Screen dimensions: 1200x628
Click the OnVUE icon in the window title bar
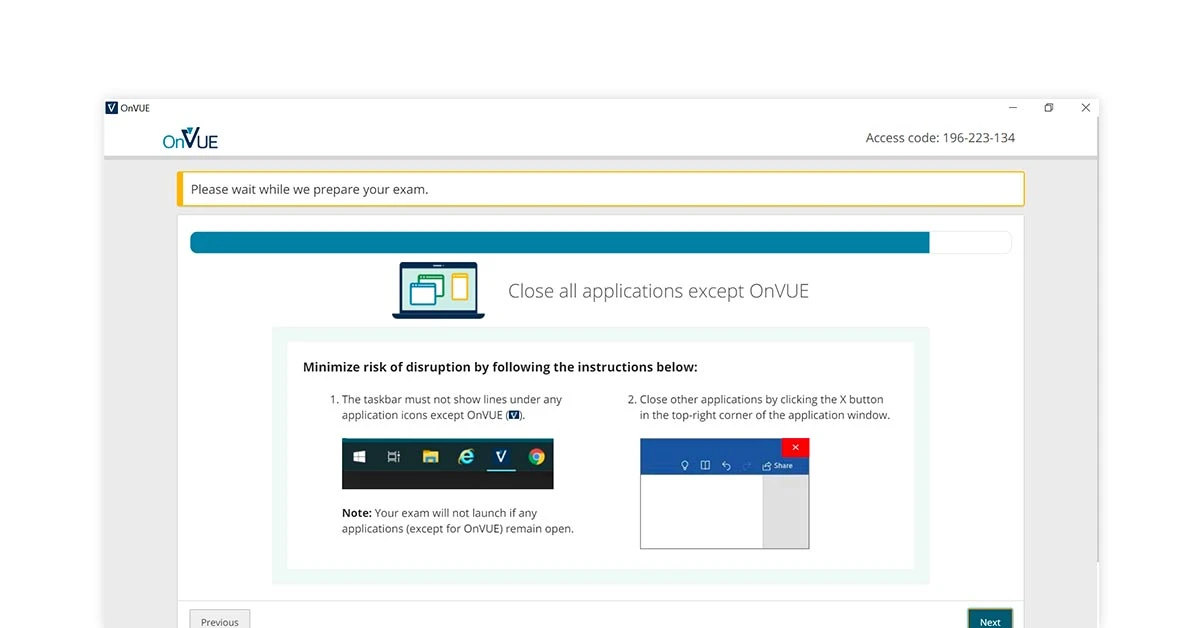tap(112, 107)
